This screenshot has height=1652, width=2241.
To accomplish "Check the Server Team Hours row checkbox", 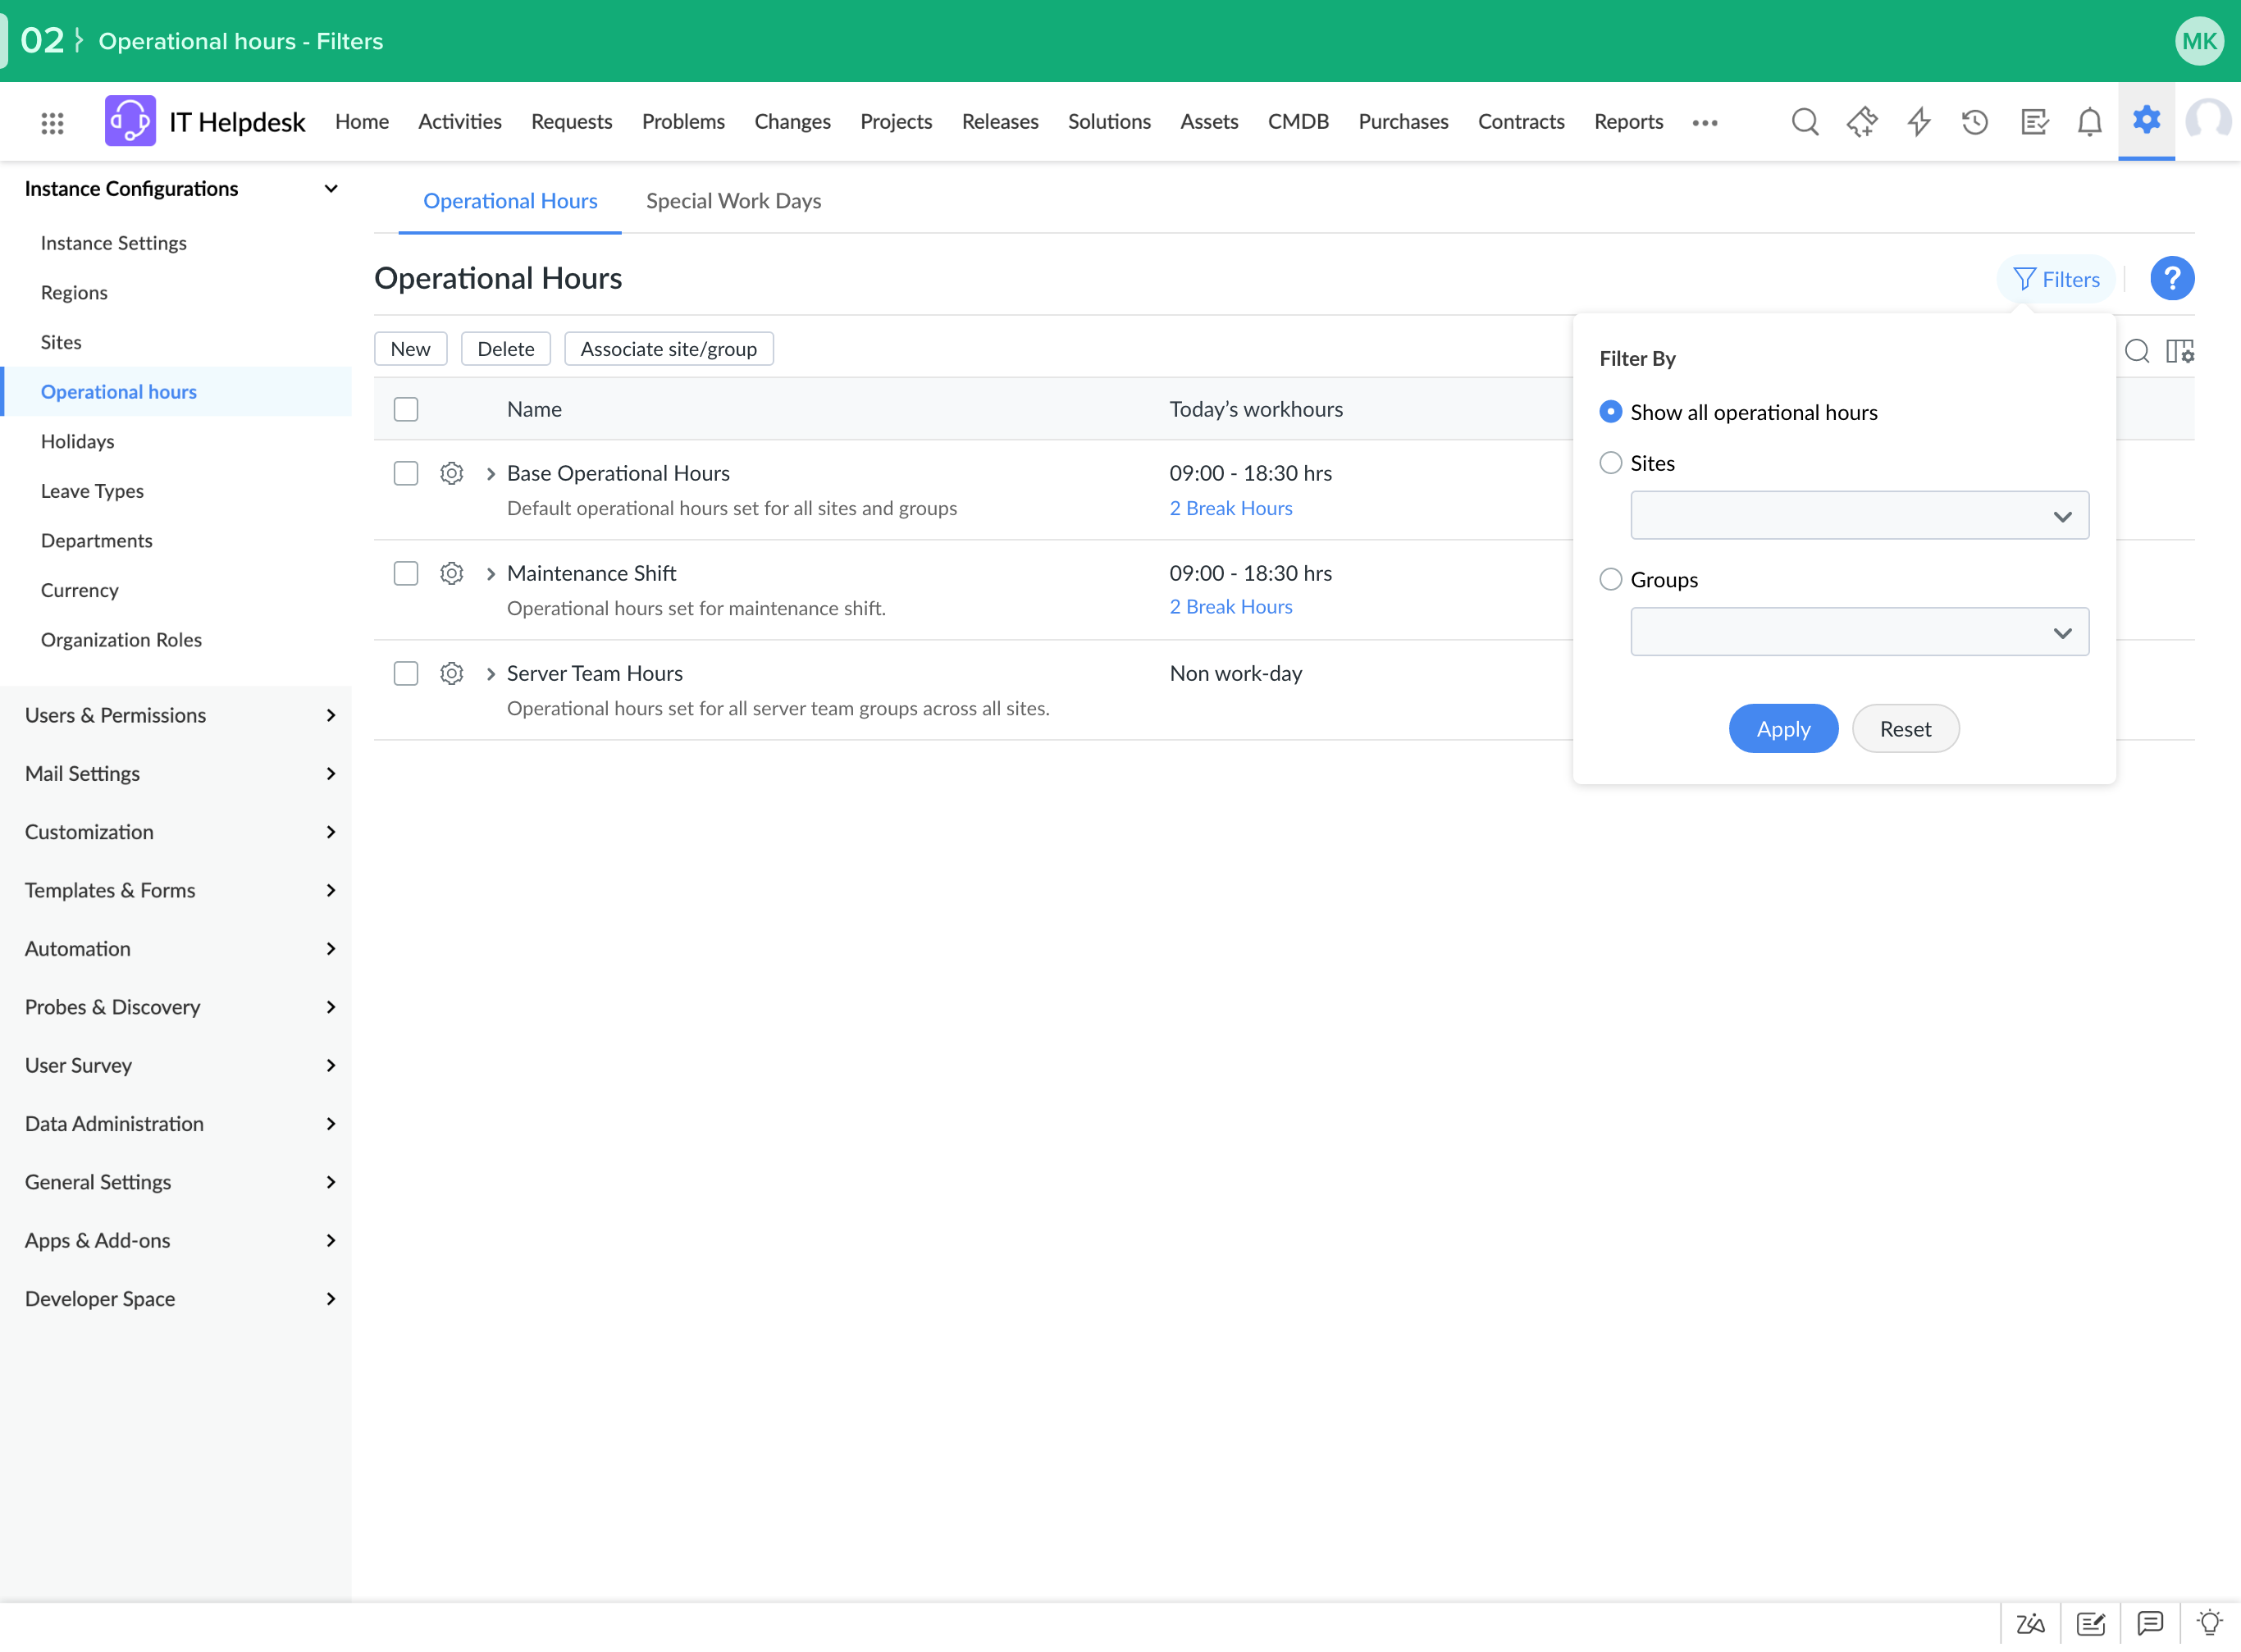I will [405, 674].
